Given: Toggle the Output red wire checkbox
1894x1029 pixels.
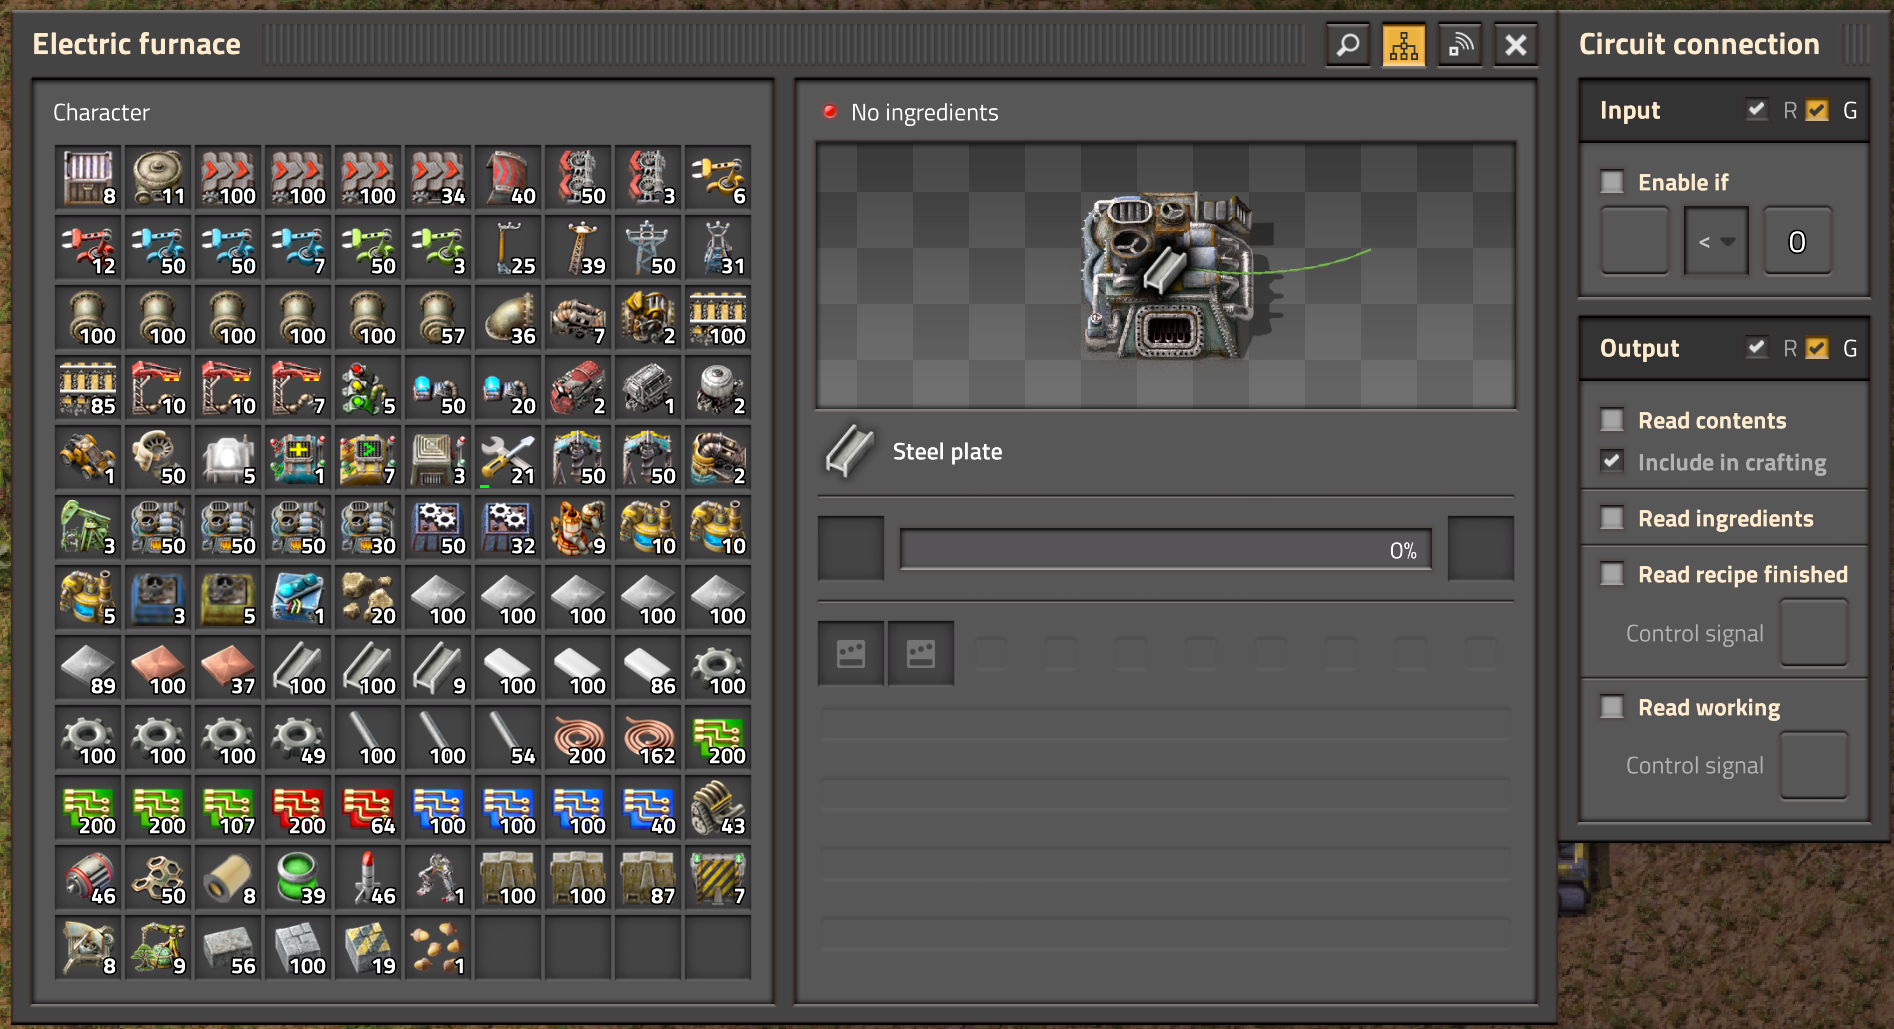Looking at the screenshot, I should pos(1757,348).
